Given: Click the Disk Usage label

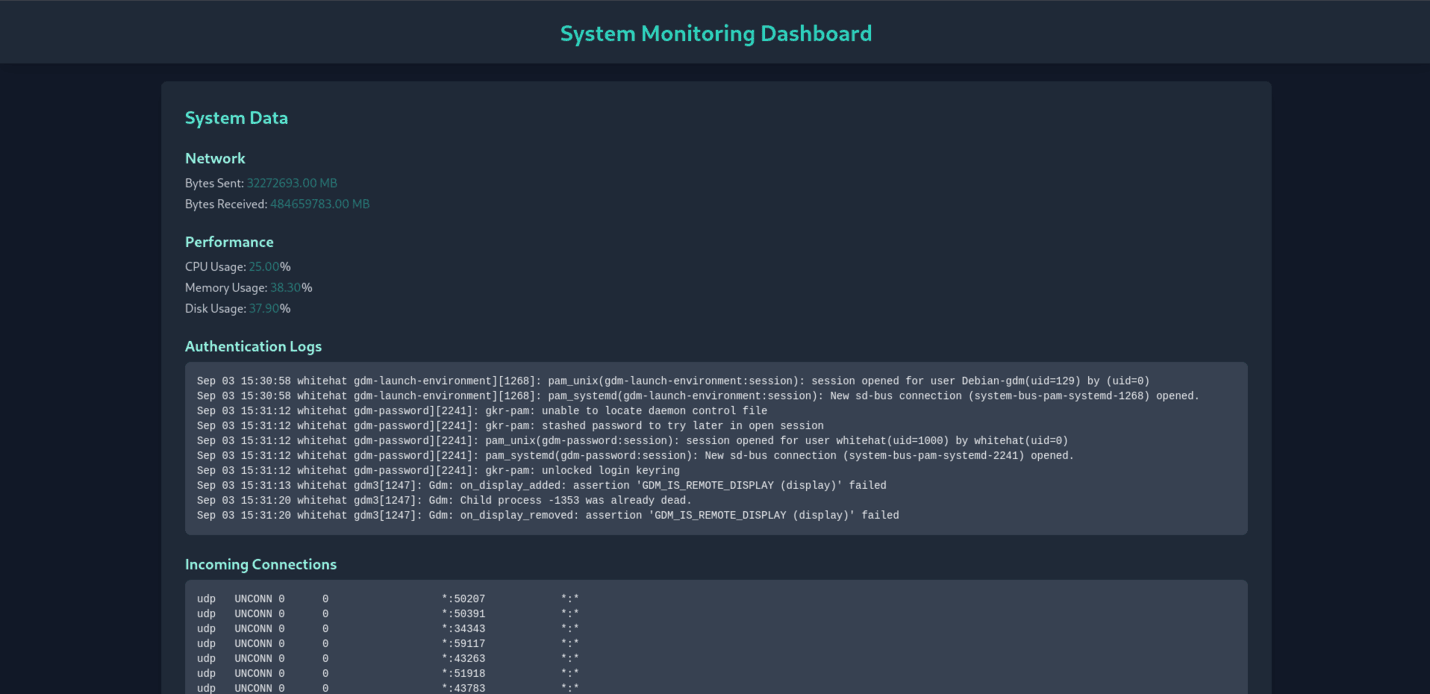Looking at the screenshot, I should [215, 309].
